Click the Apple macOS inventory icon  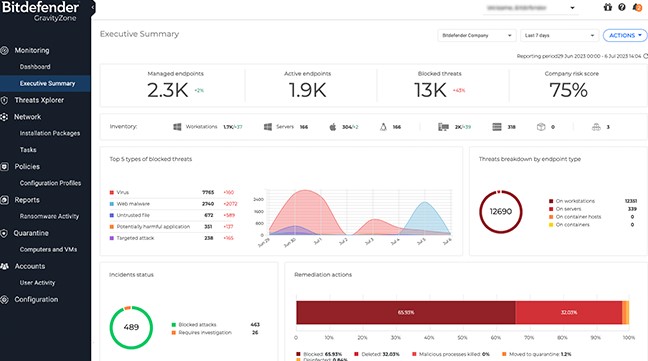333,127
